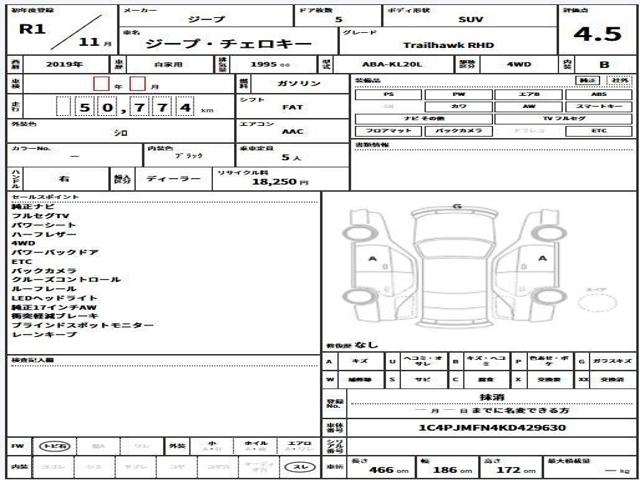Click the interior grade B
The height and width of the screenshot is (480, 640).
[x=604, y=64]
